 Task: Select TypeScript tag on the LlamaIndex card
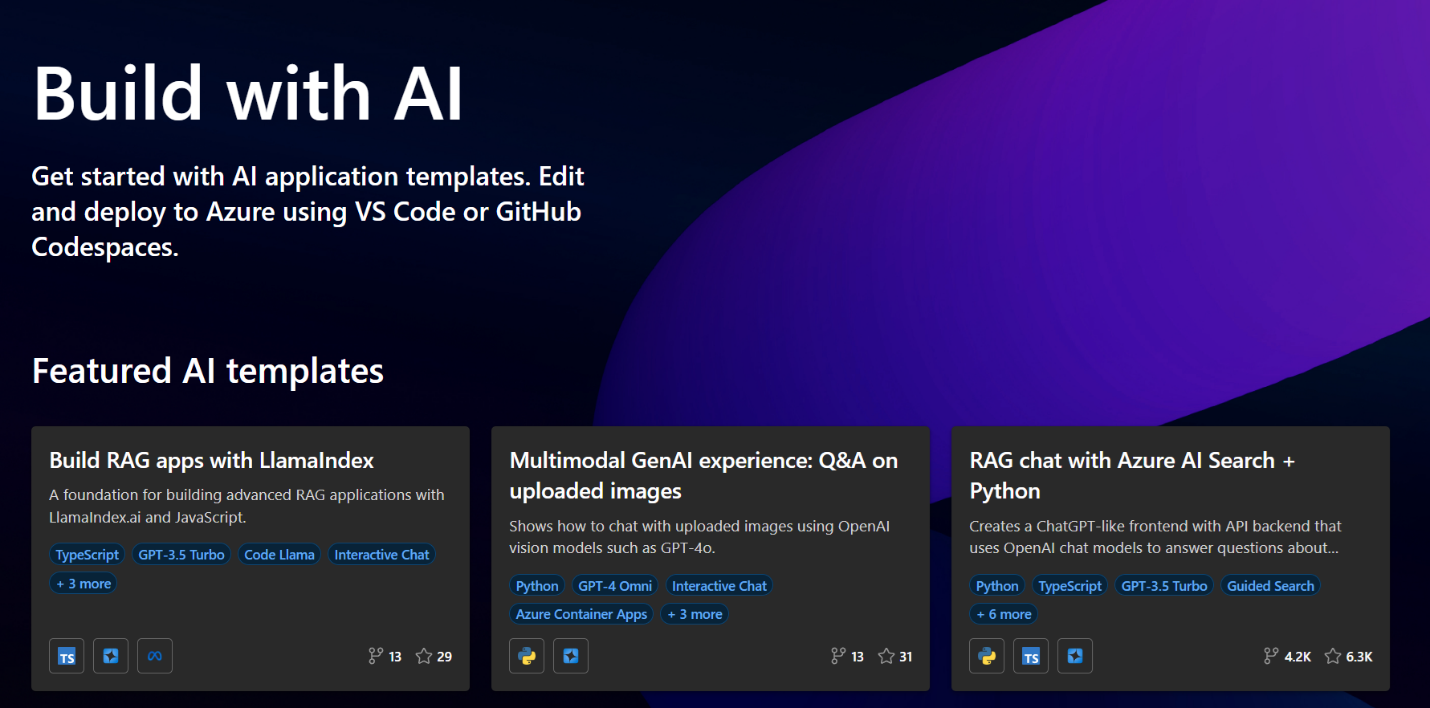coord(88,554)
